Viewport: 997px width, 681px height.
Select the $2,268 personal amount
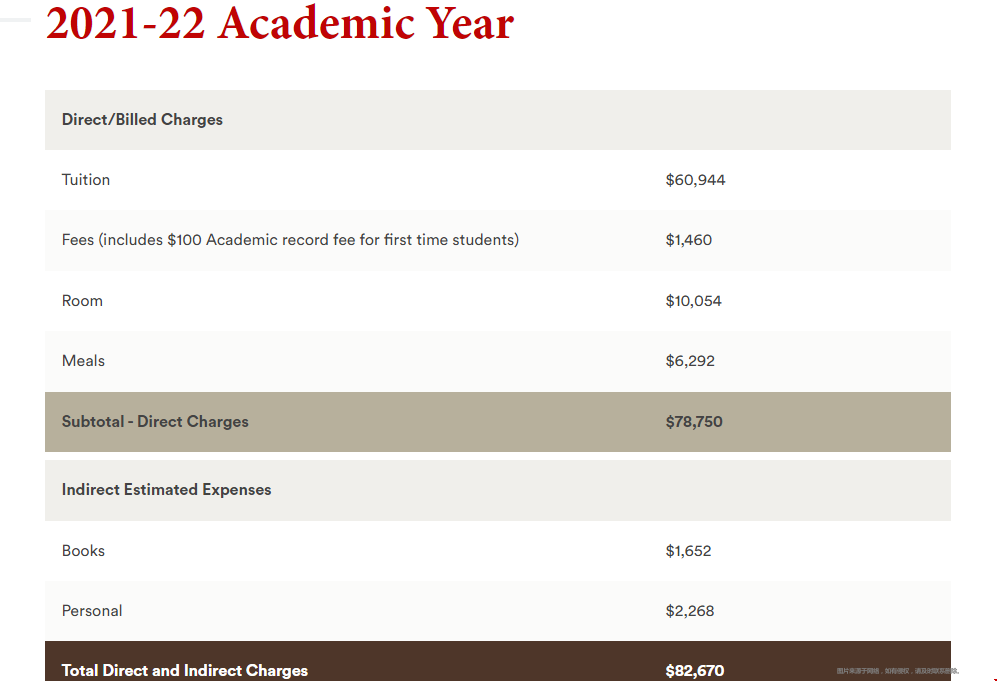pyautogui.click(x=689, y=610)
